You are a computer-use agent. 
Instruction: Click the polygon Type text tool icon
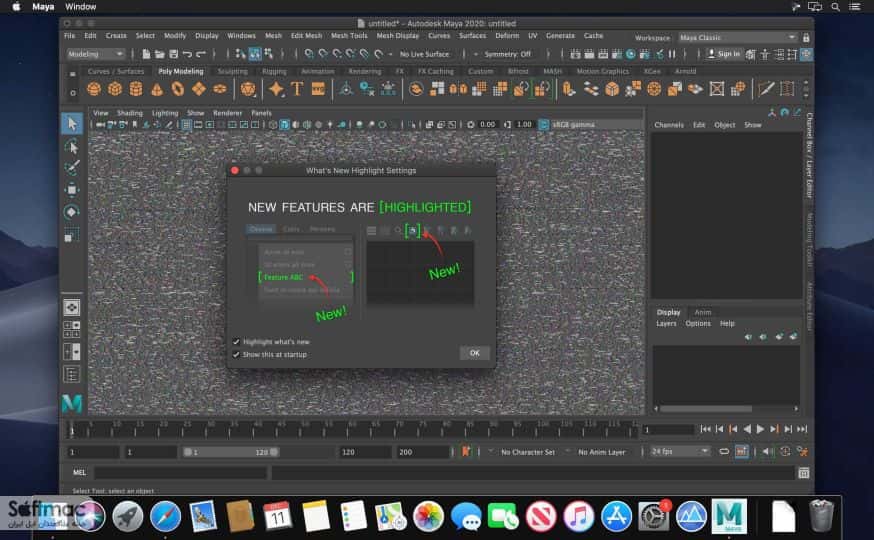pyautogui.click(x=297, y=89)
